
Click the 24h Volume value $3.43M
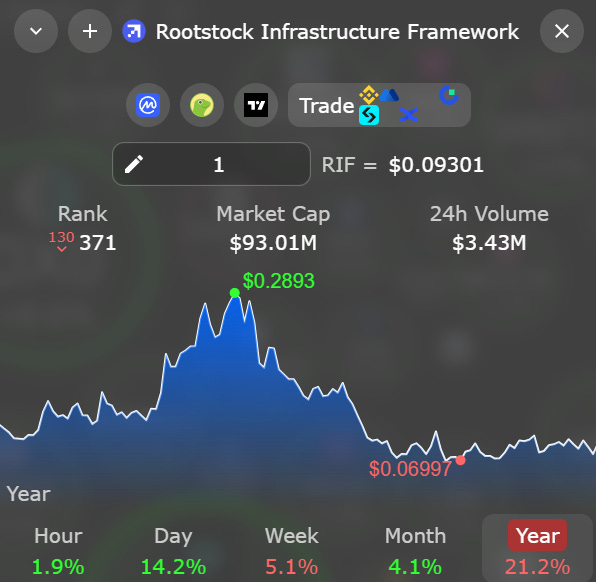click(489, 243)
